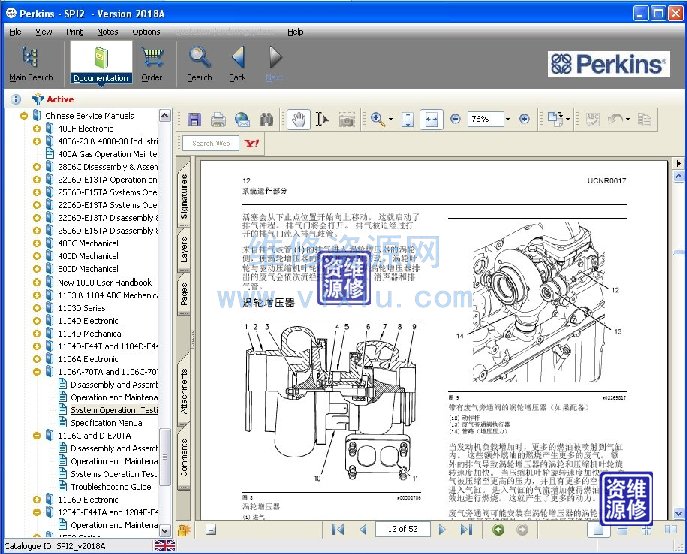Expand the New 1000 User Handbook node
The image size is (687, 554).
37,282
